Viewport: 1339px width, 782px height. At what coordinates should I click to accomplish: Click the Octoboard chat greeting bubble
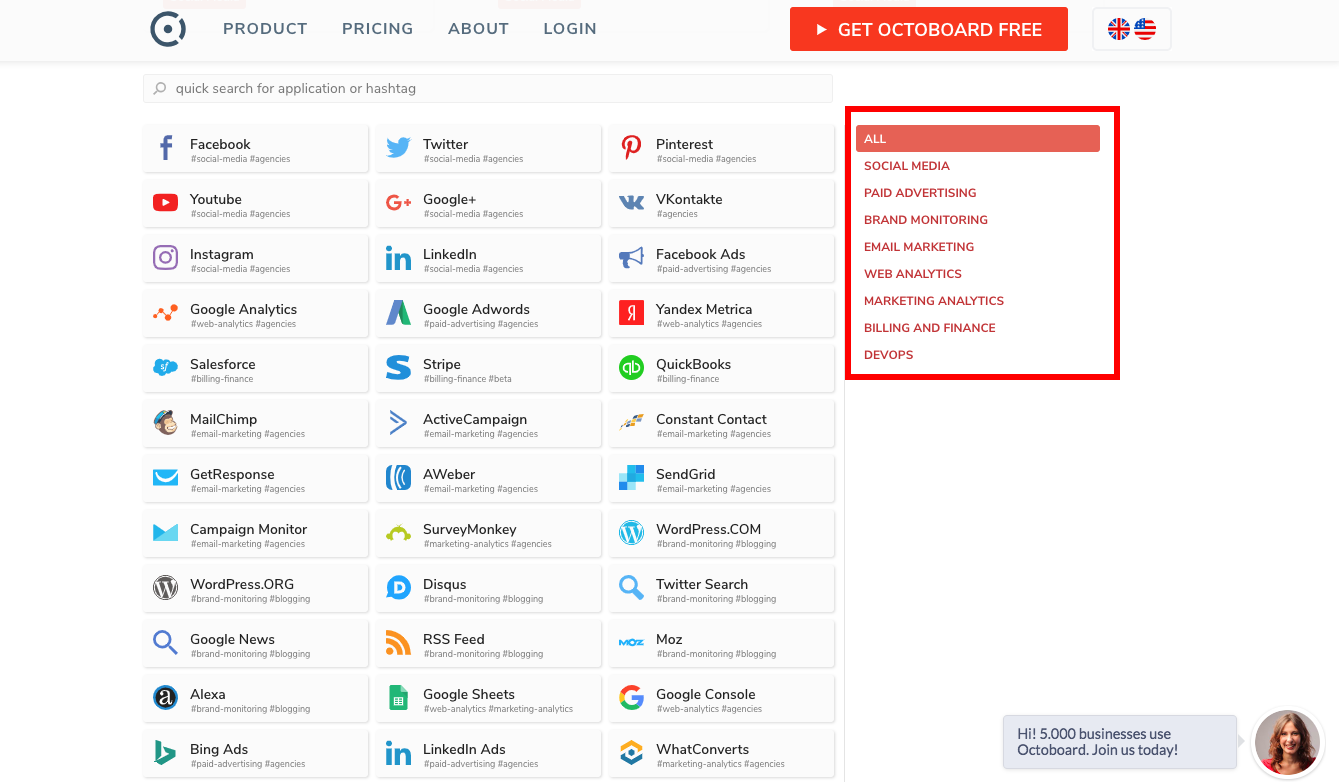click(1119, 742)
